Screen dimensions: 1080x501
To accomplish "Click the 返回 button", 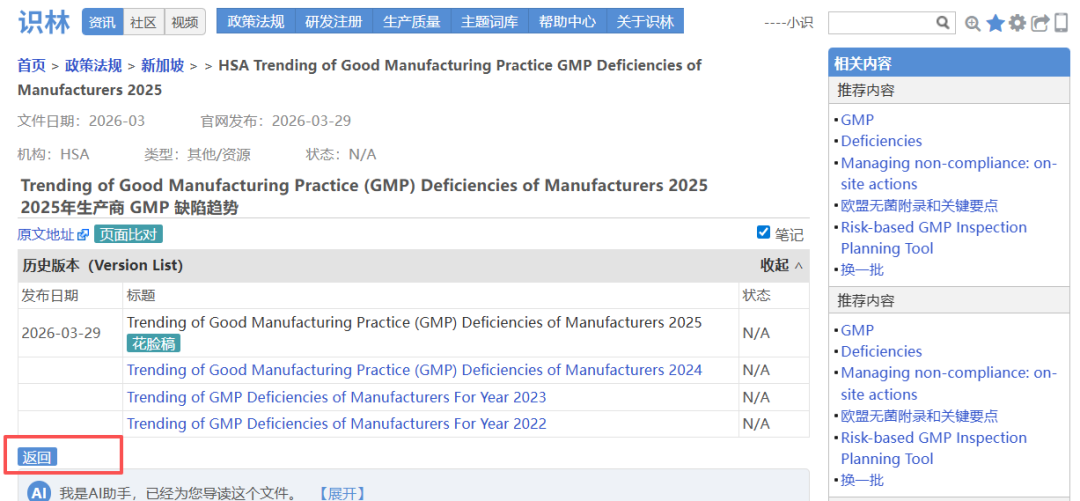I will [37, 457].
